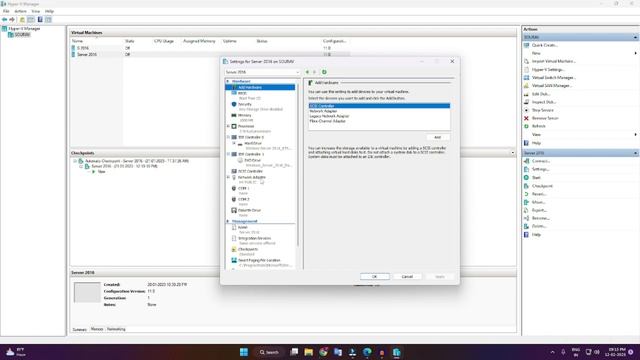Click Start action for Server 2016
Viewport: 640px width, 360px height.
tap(536, 178)
